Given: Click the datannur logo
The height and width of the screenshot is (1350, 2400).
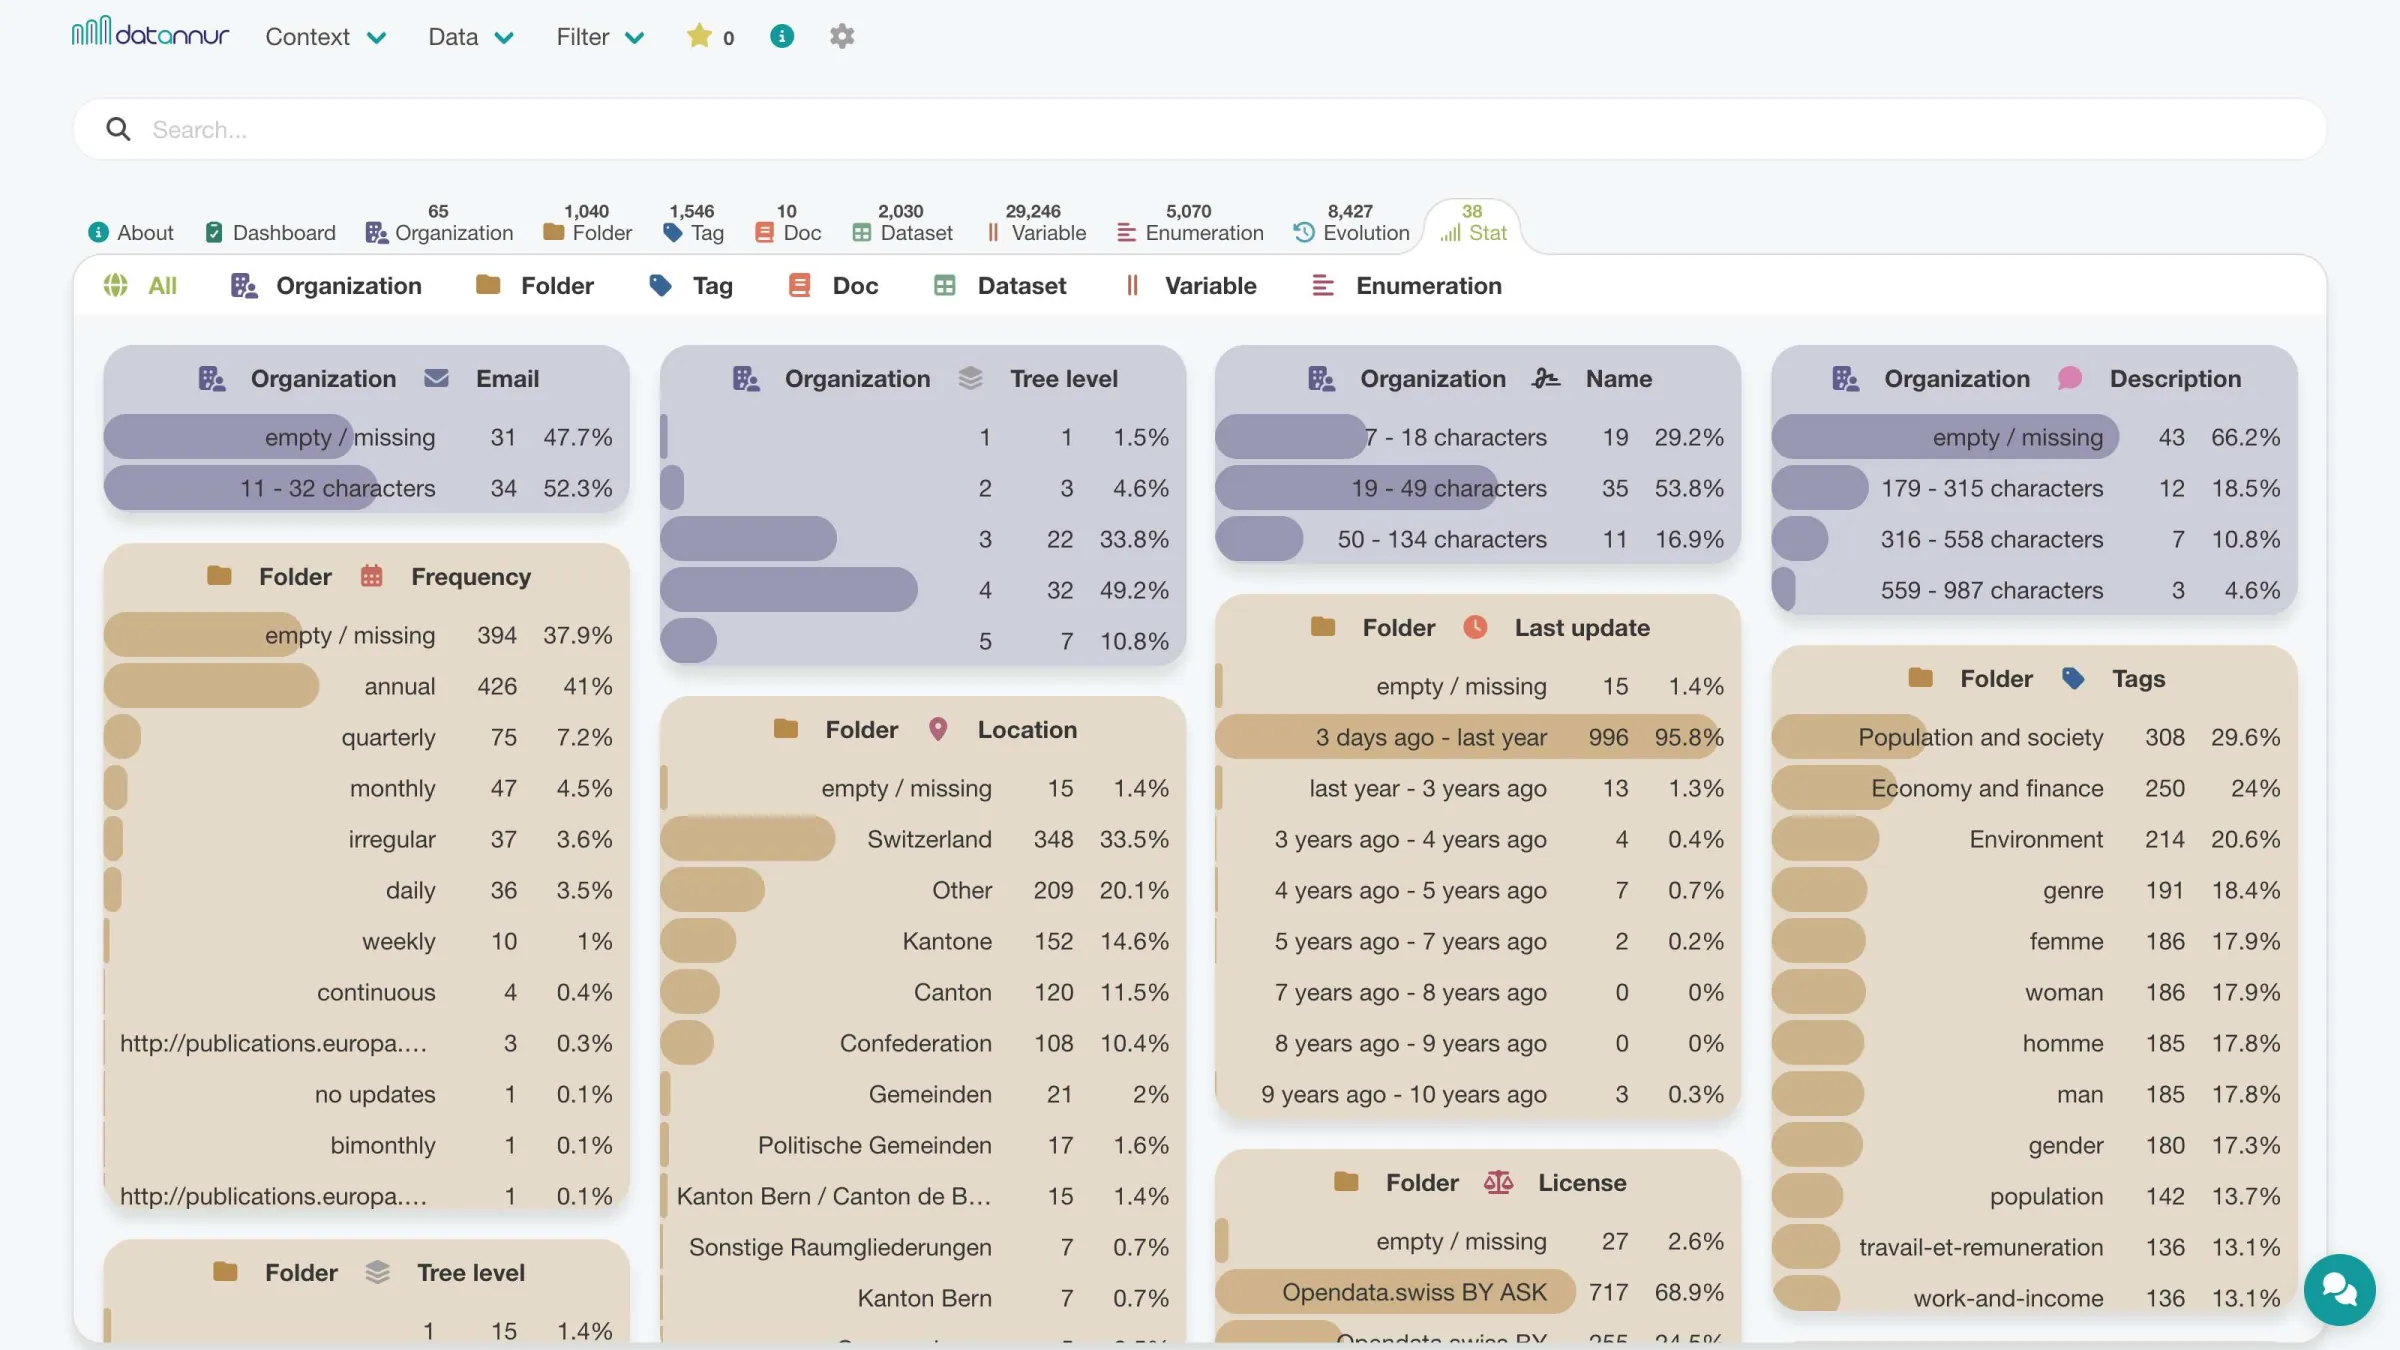Looking at the screenshot, I should coord(150,34).
